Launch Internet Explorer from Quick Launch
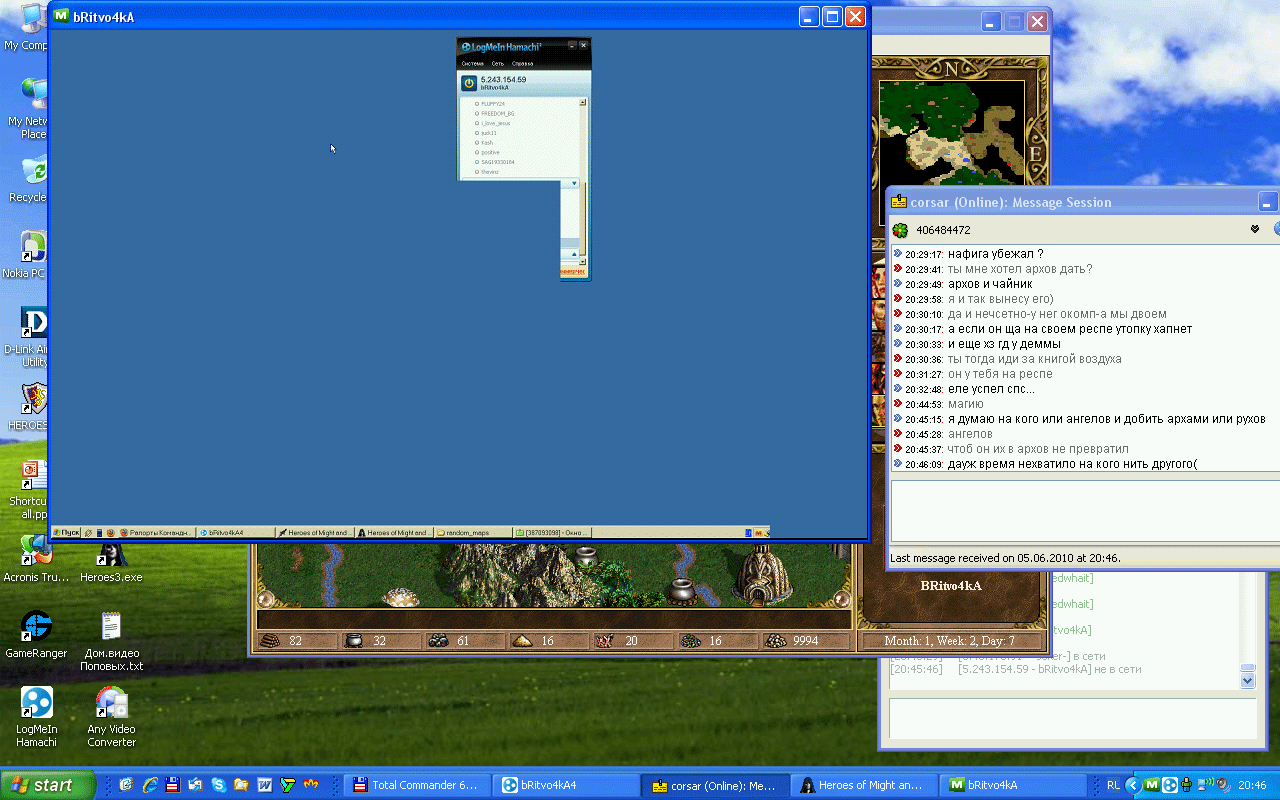1280x800 pixels. click(x=150, y=785)
